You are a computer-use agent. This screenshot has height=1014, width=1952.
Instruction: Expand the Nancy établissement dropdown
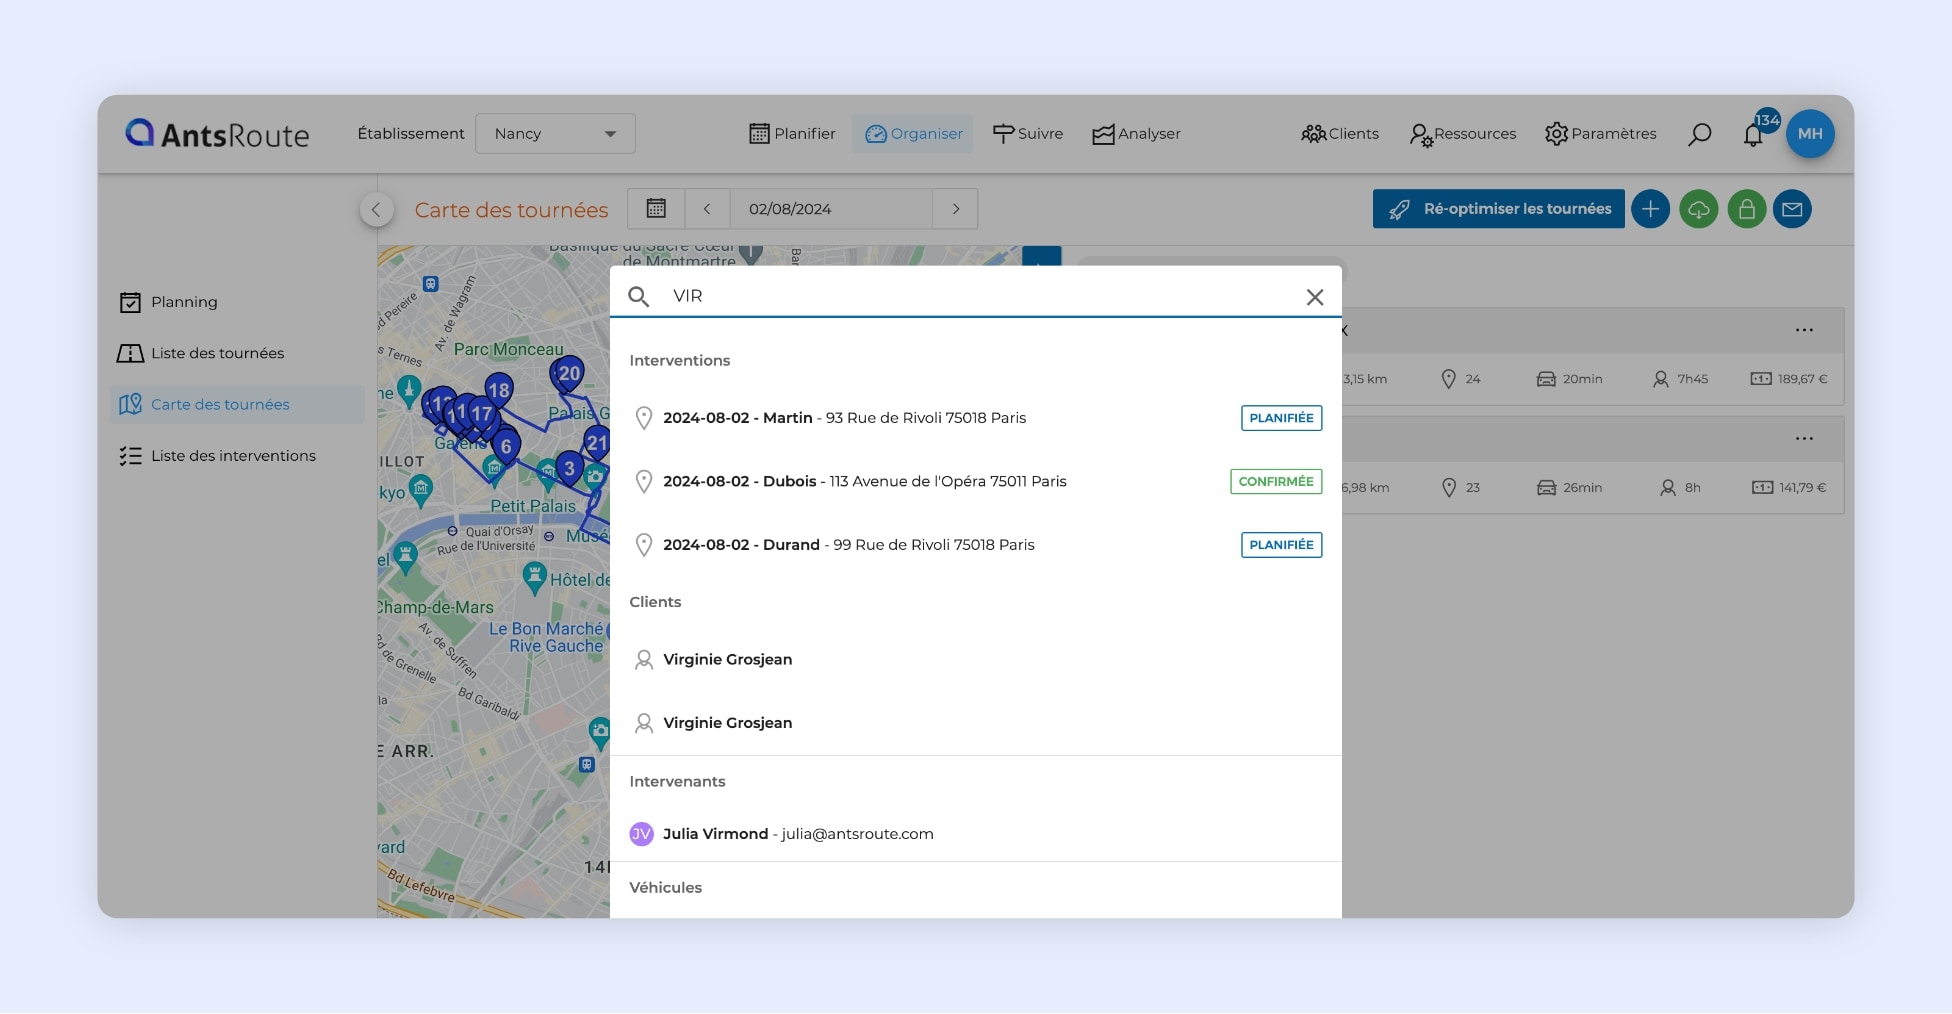click(x=555, y=134)
